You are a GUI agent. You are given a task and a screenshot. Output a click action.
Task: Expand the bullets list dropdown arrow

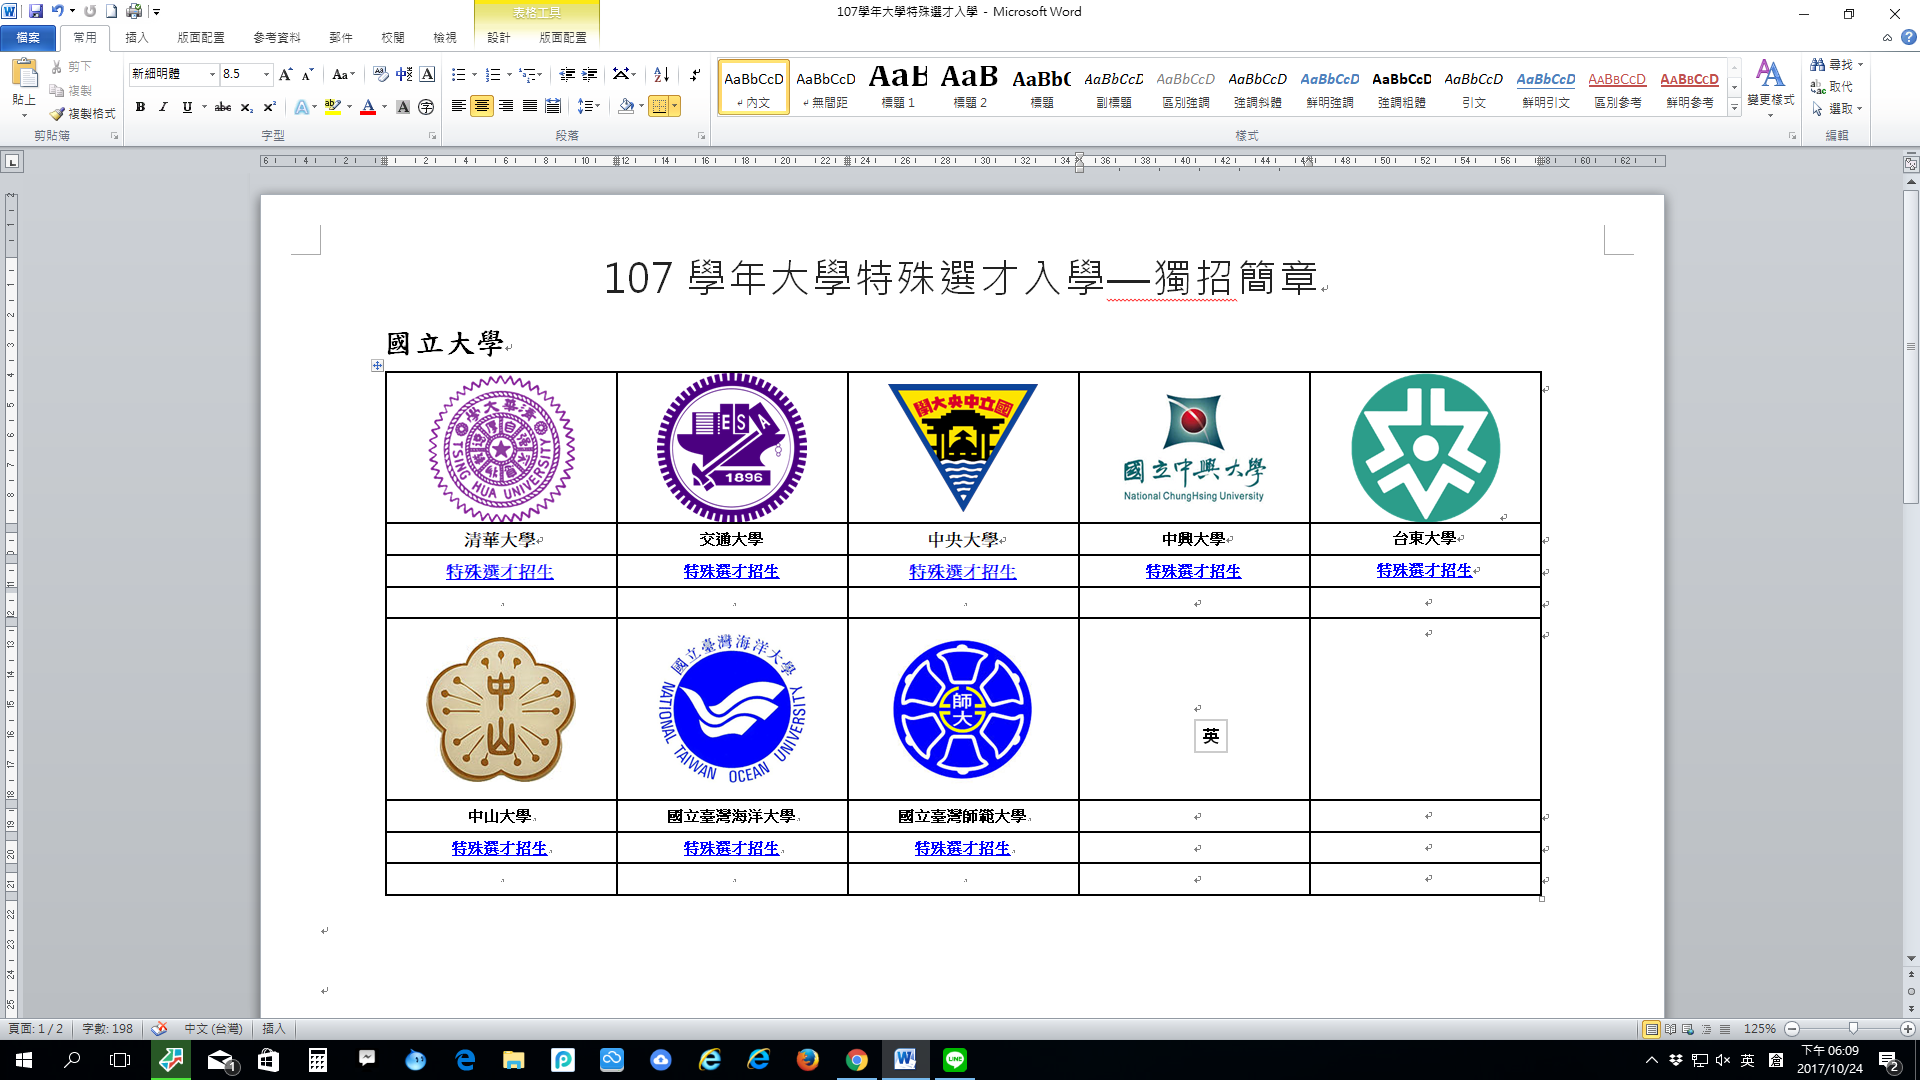click(473, 74)
